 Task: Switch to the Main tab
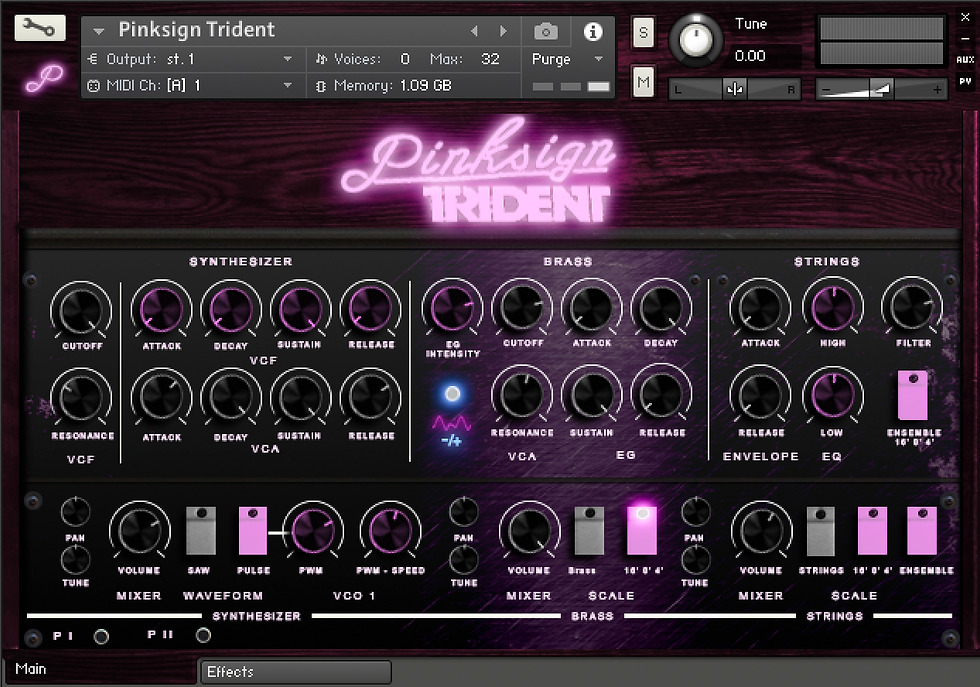point(100,669)
